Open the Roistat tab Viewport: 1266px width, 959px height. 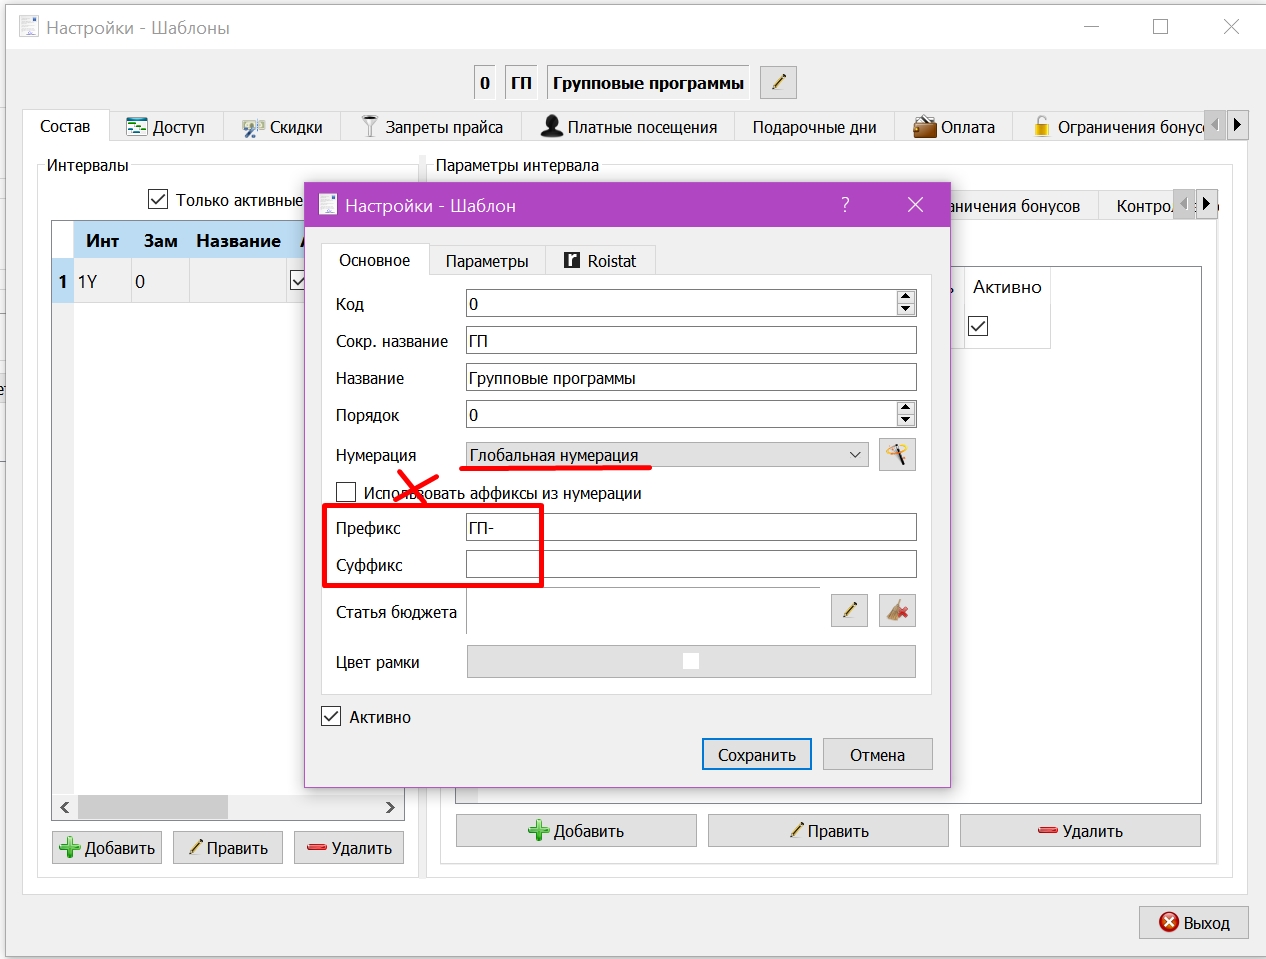click(x=600, y=261)
